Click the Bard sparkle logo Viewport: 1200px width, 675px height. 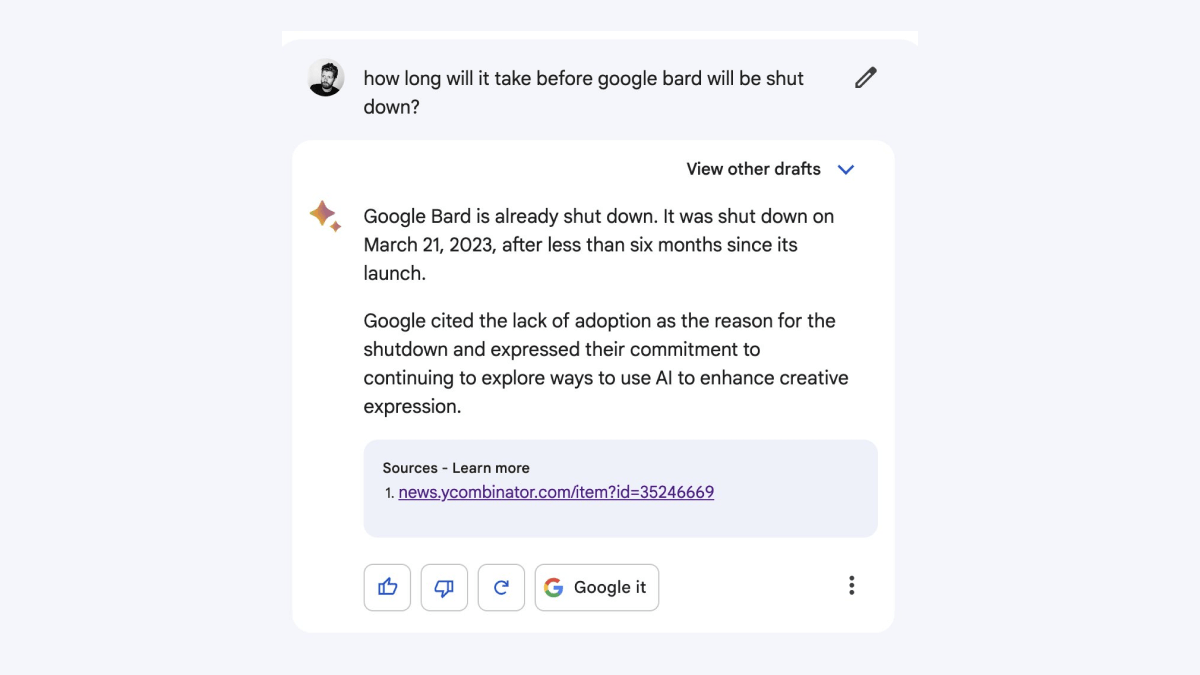[x=325, y=216]
